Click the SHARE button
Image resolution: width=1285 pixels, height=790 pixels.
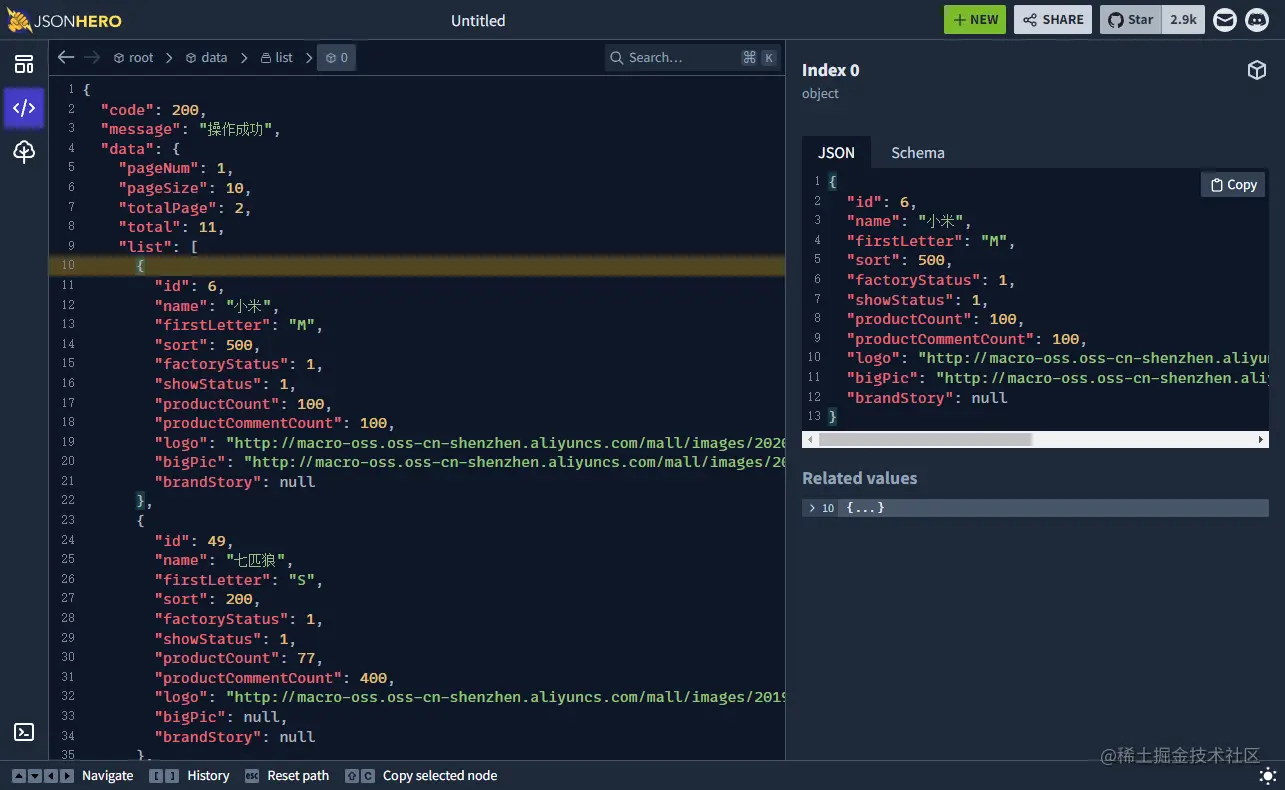[1052, 19]
